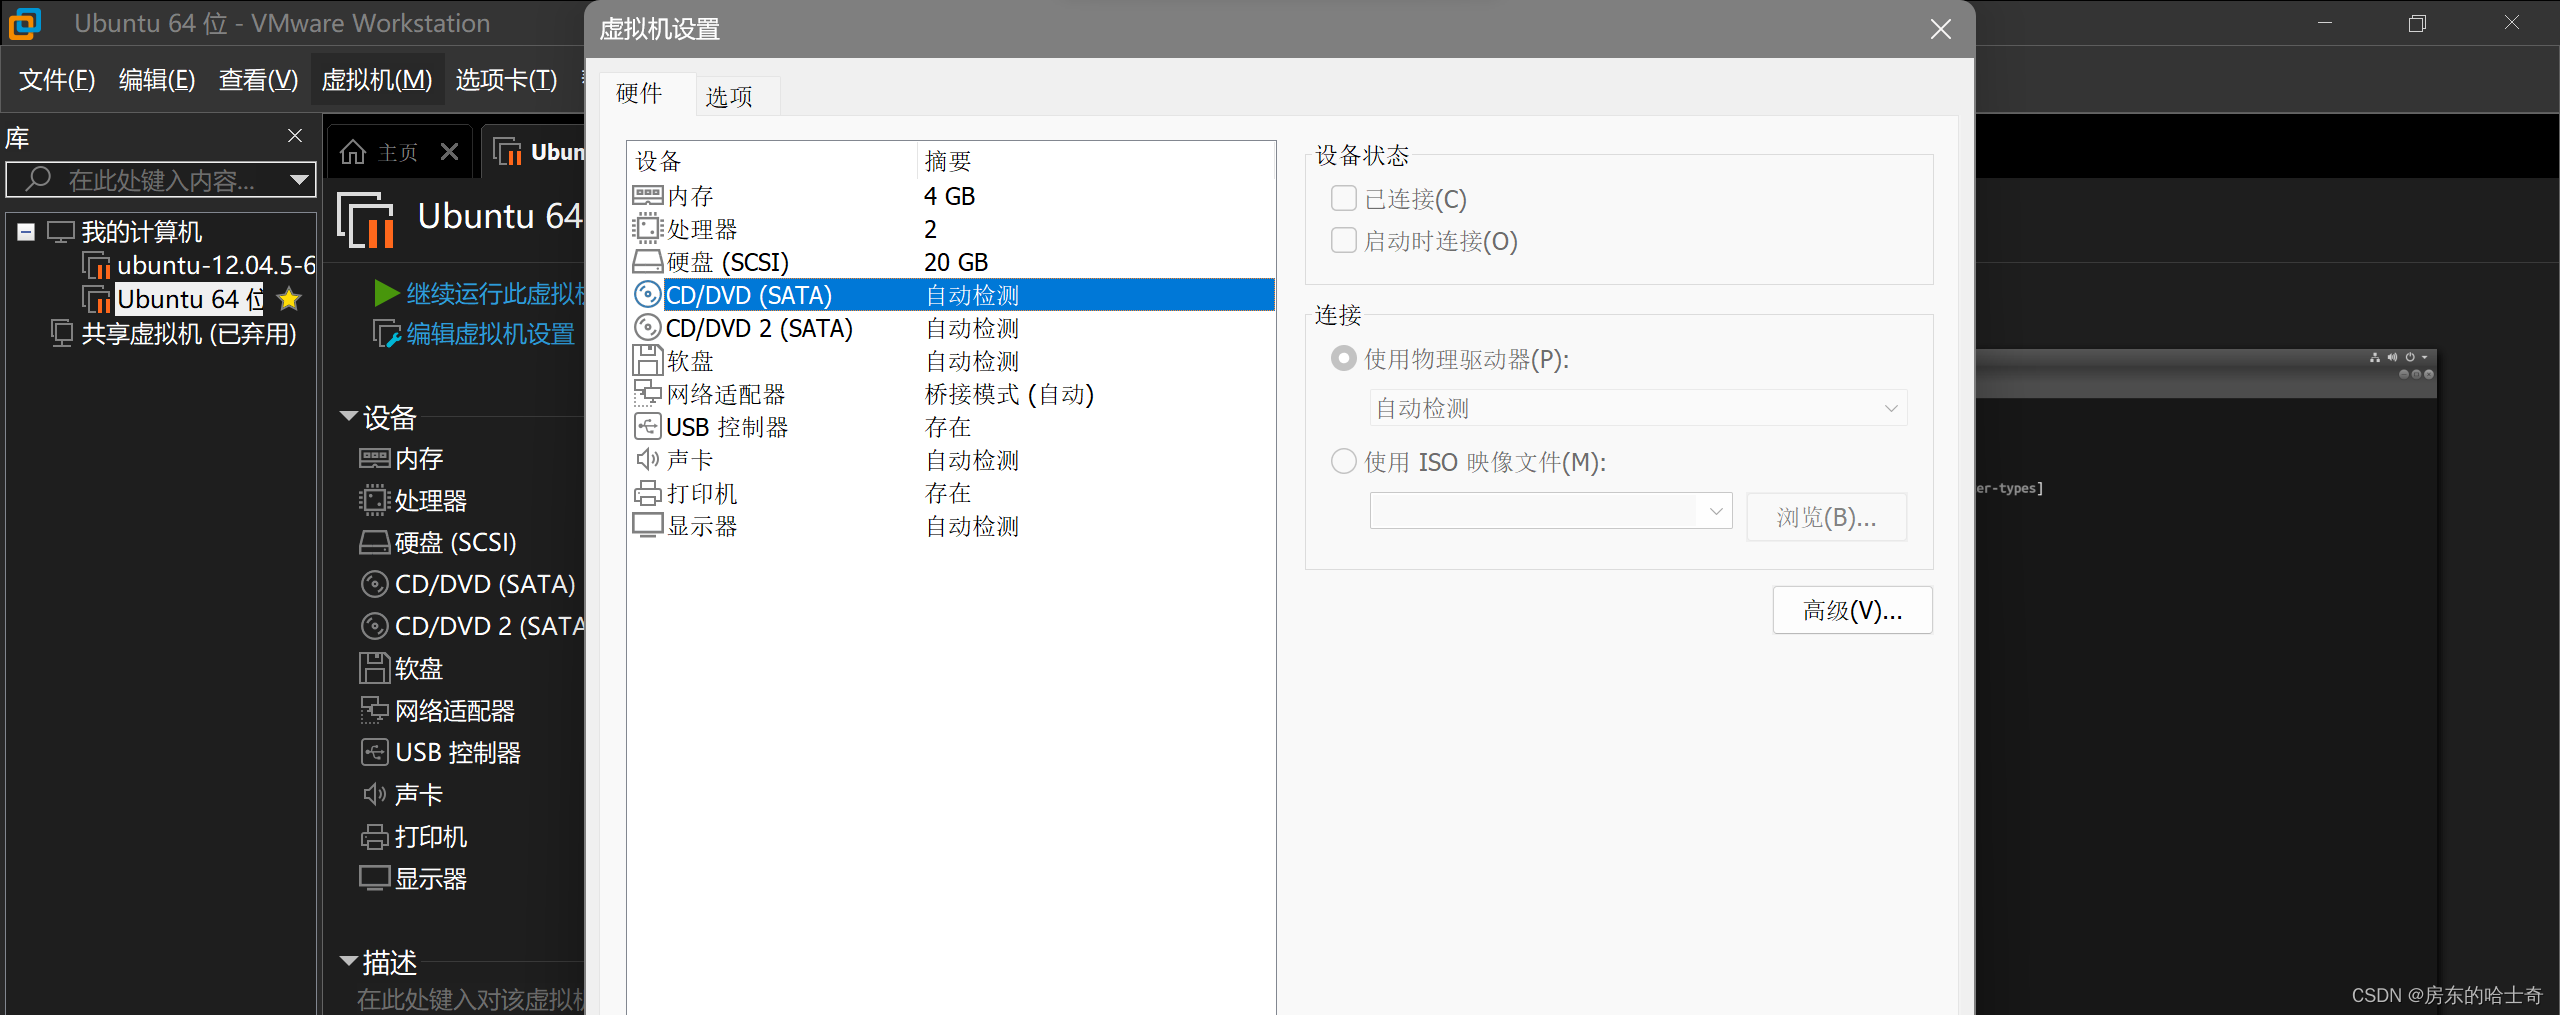Image resolution: width=2560 pixels, height=1015 pixels.
Task: Select the 硬盘 (SCSI) disk icon in the dialog list
Action: point(647,262)
